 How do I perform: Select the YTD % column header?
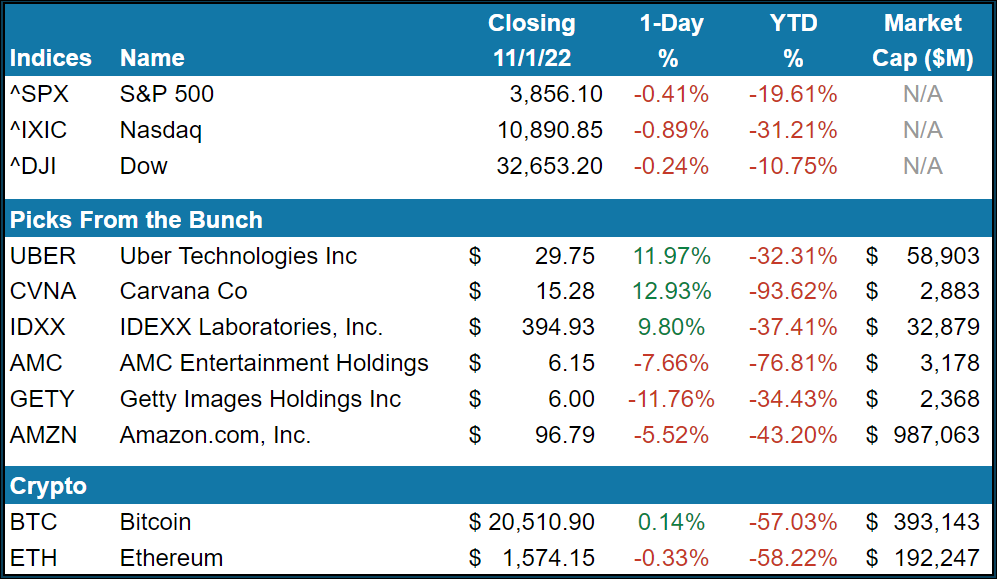793,41
